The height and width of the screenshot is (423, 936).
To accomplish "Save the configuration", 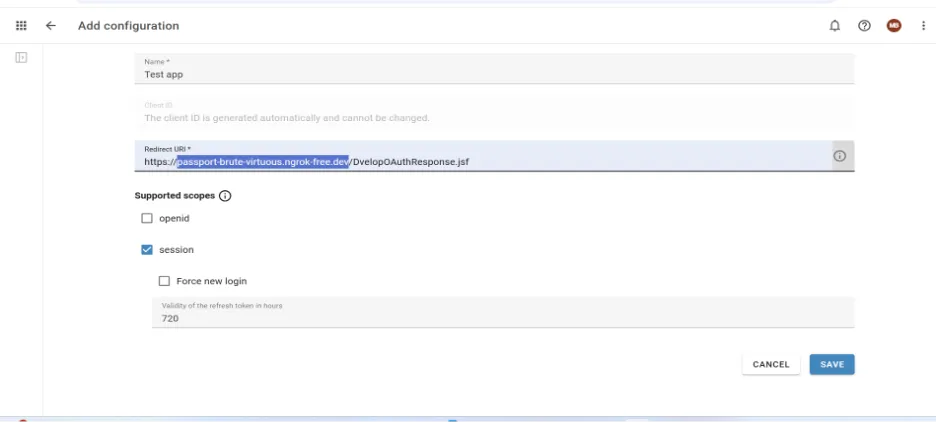I will (x=832, y=365).
